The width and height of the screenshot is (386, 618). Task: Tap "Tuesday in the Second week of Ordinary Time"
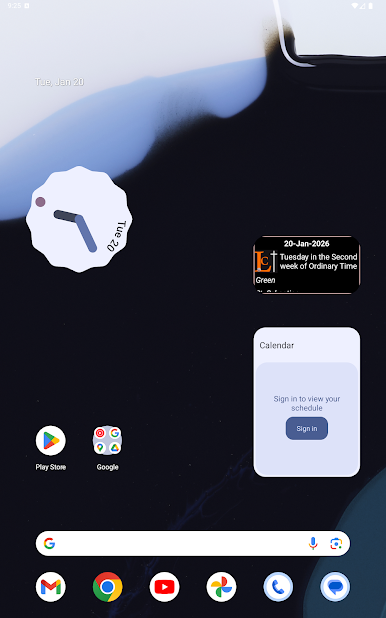(319, 261)
